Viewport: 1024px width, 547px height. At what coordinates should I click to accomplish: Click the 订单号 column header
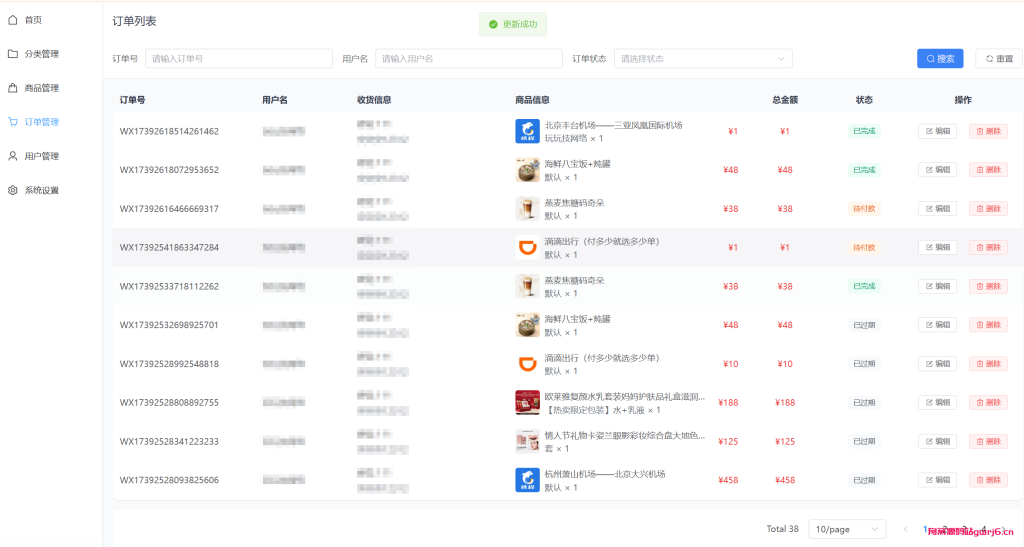(133, 100)
